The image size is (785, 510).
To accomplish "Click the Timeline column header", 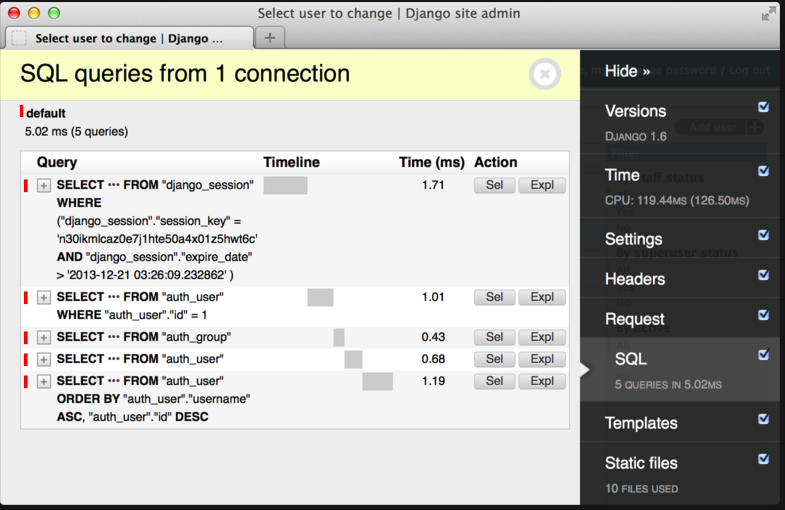I will [x=291, y=162].
